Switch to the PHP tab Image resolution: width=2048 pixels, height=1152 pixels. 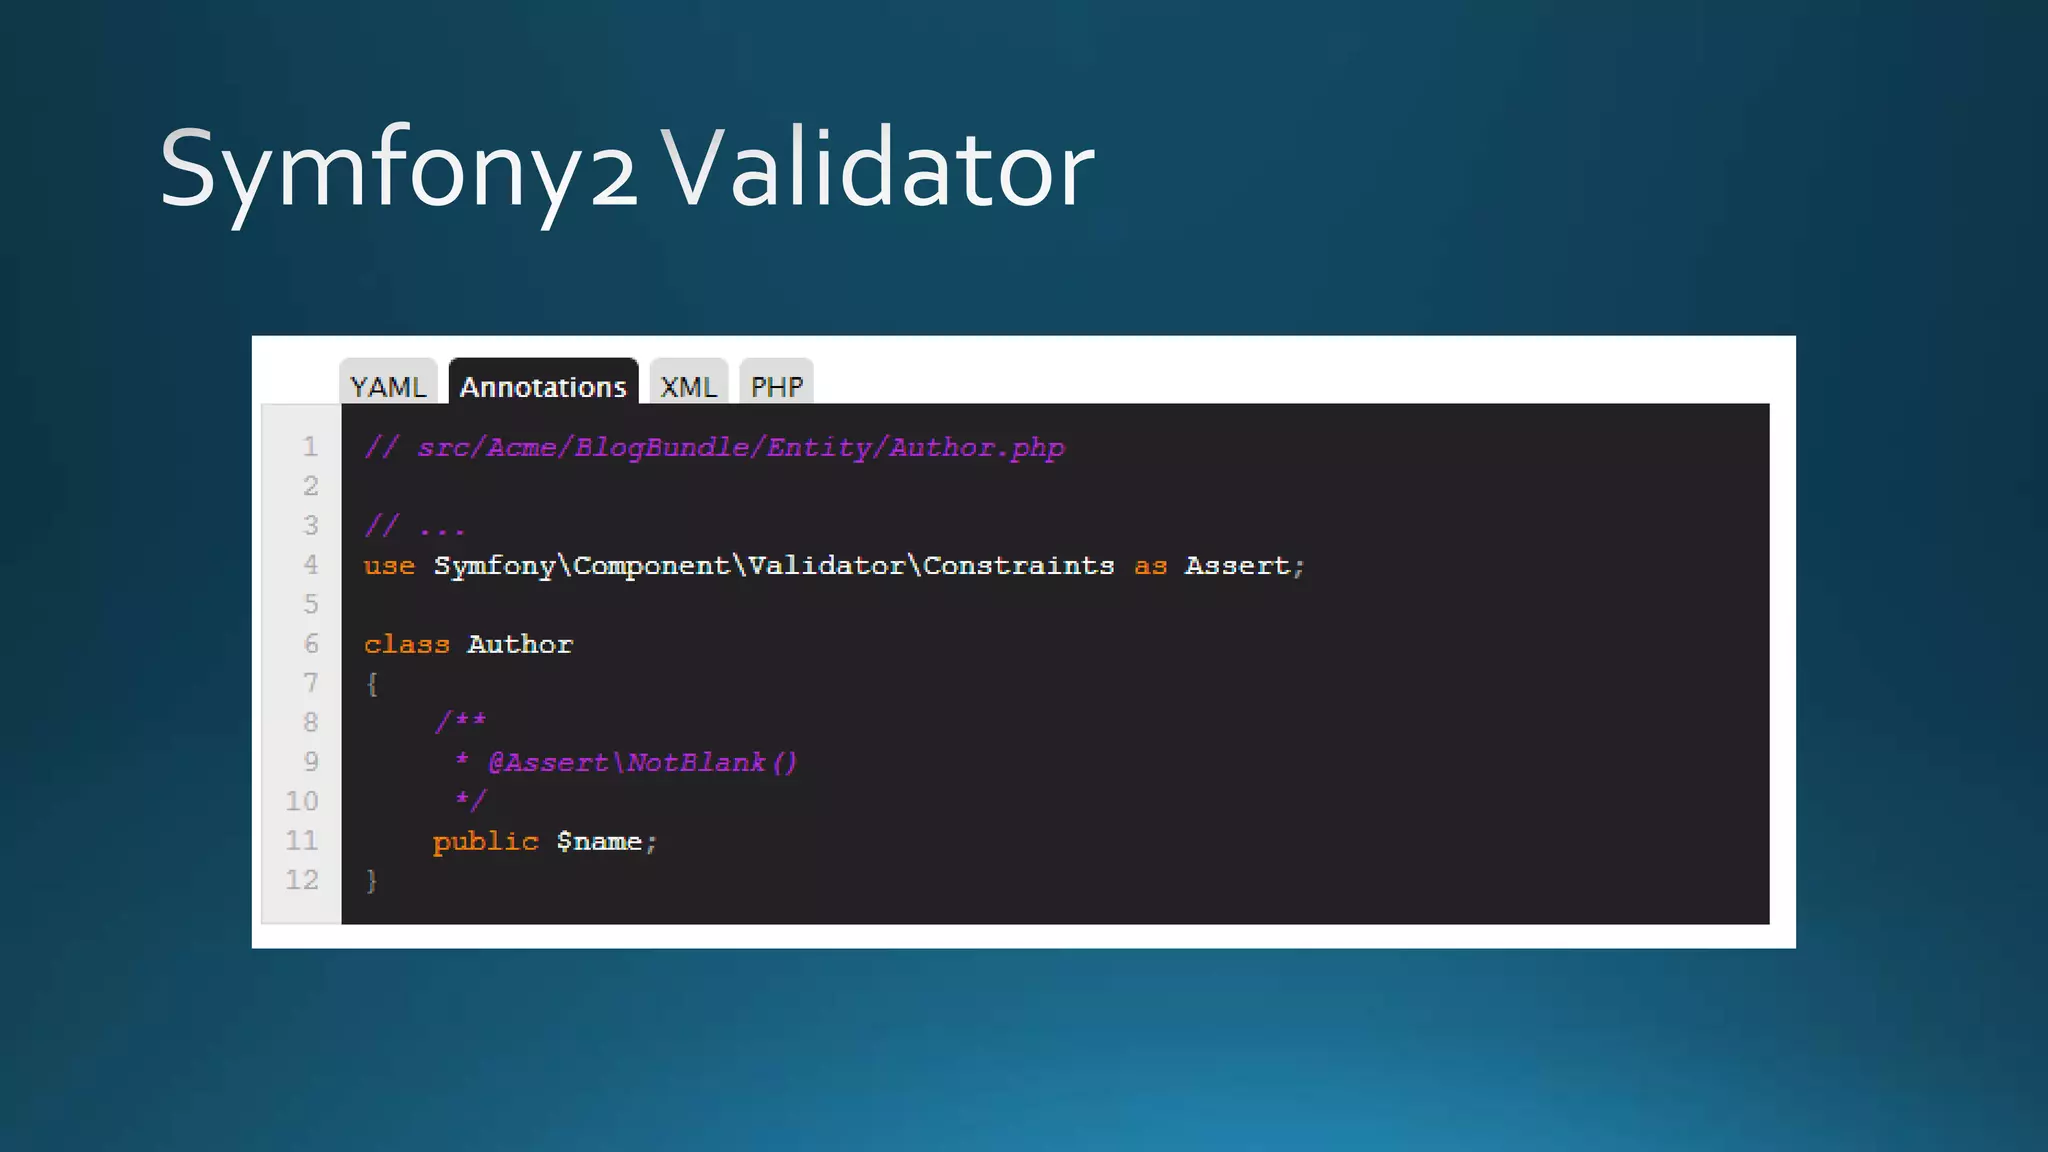(776, 386)
